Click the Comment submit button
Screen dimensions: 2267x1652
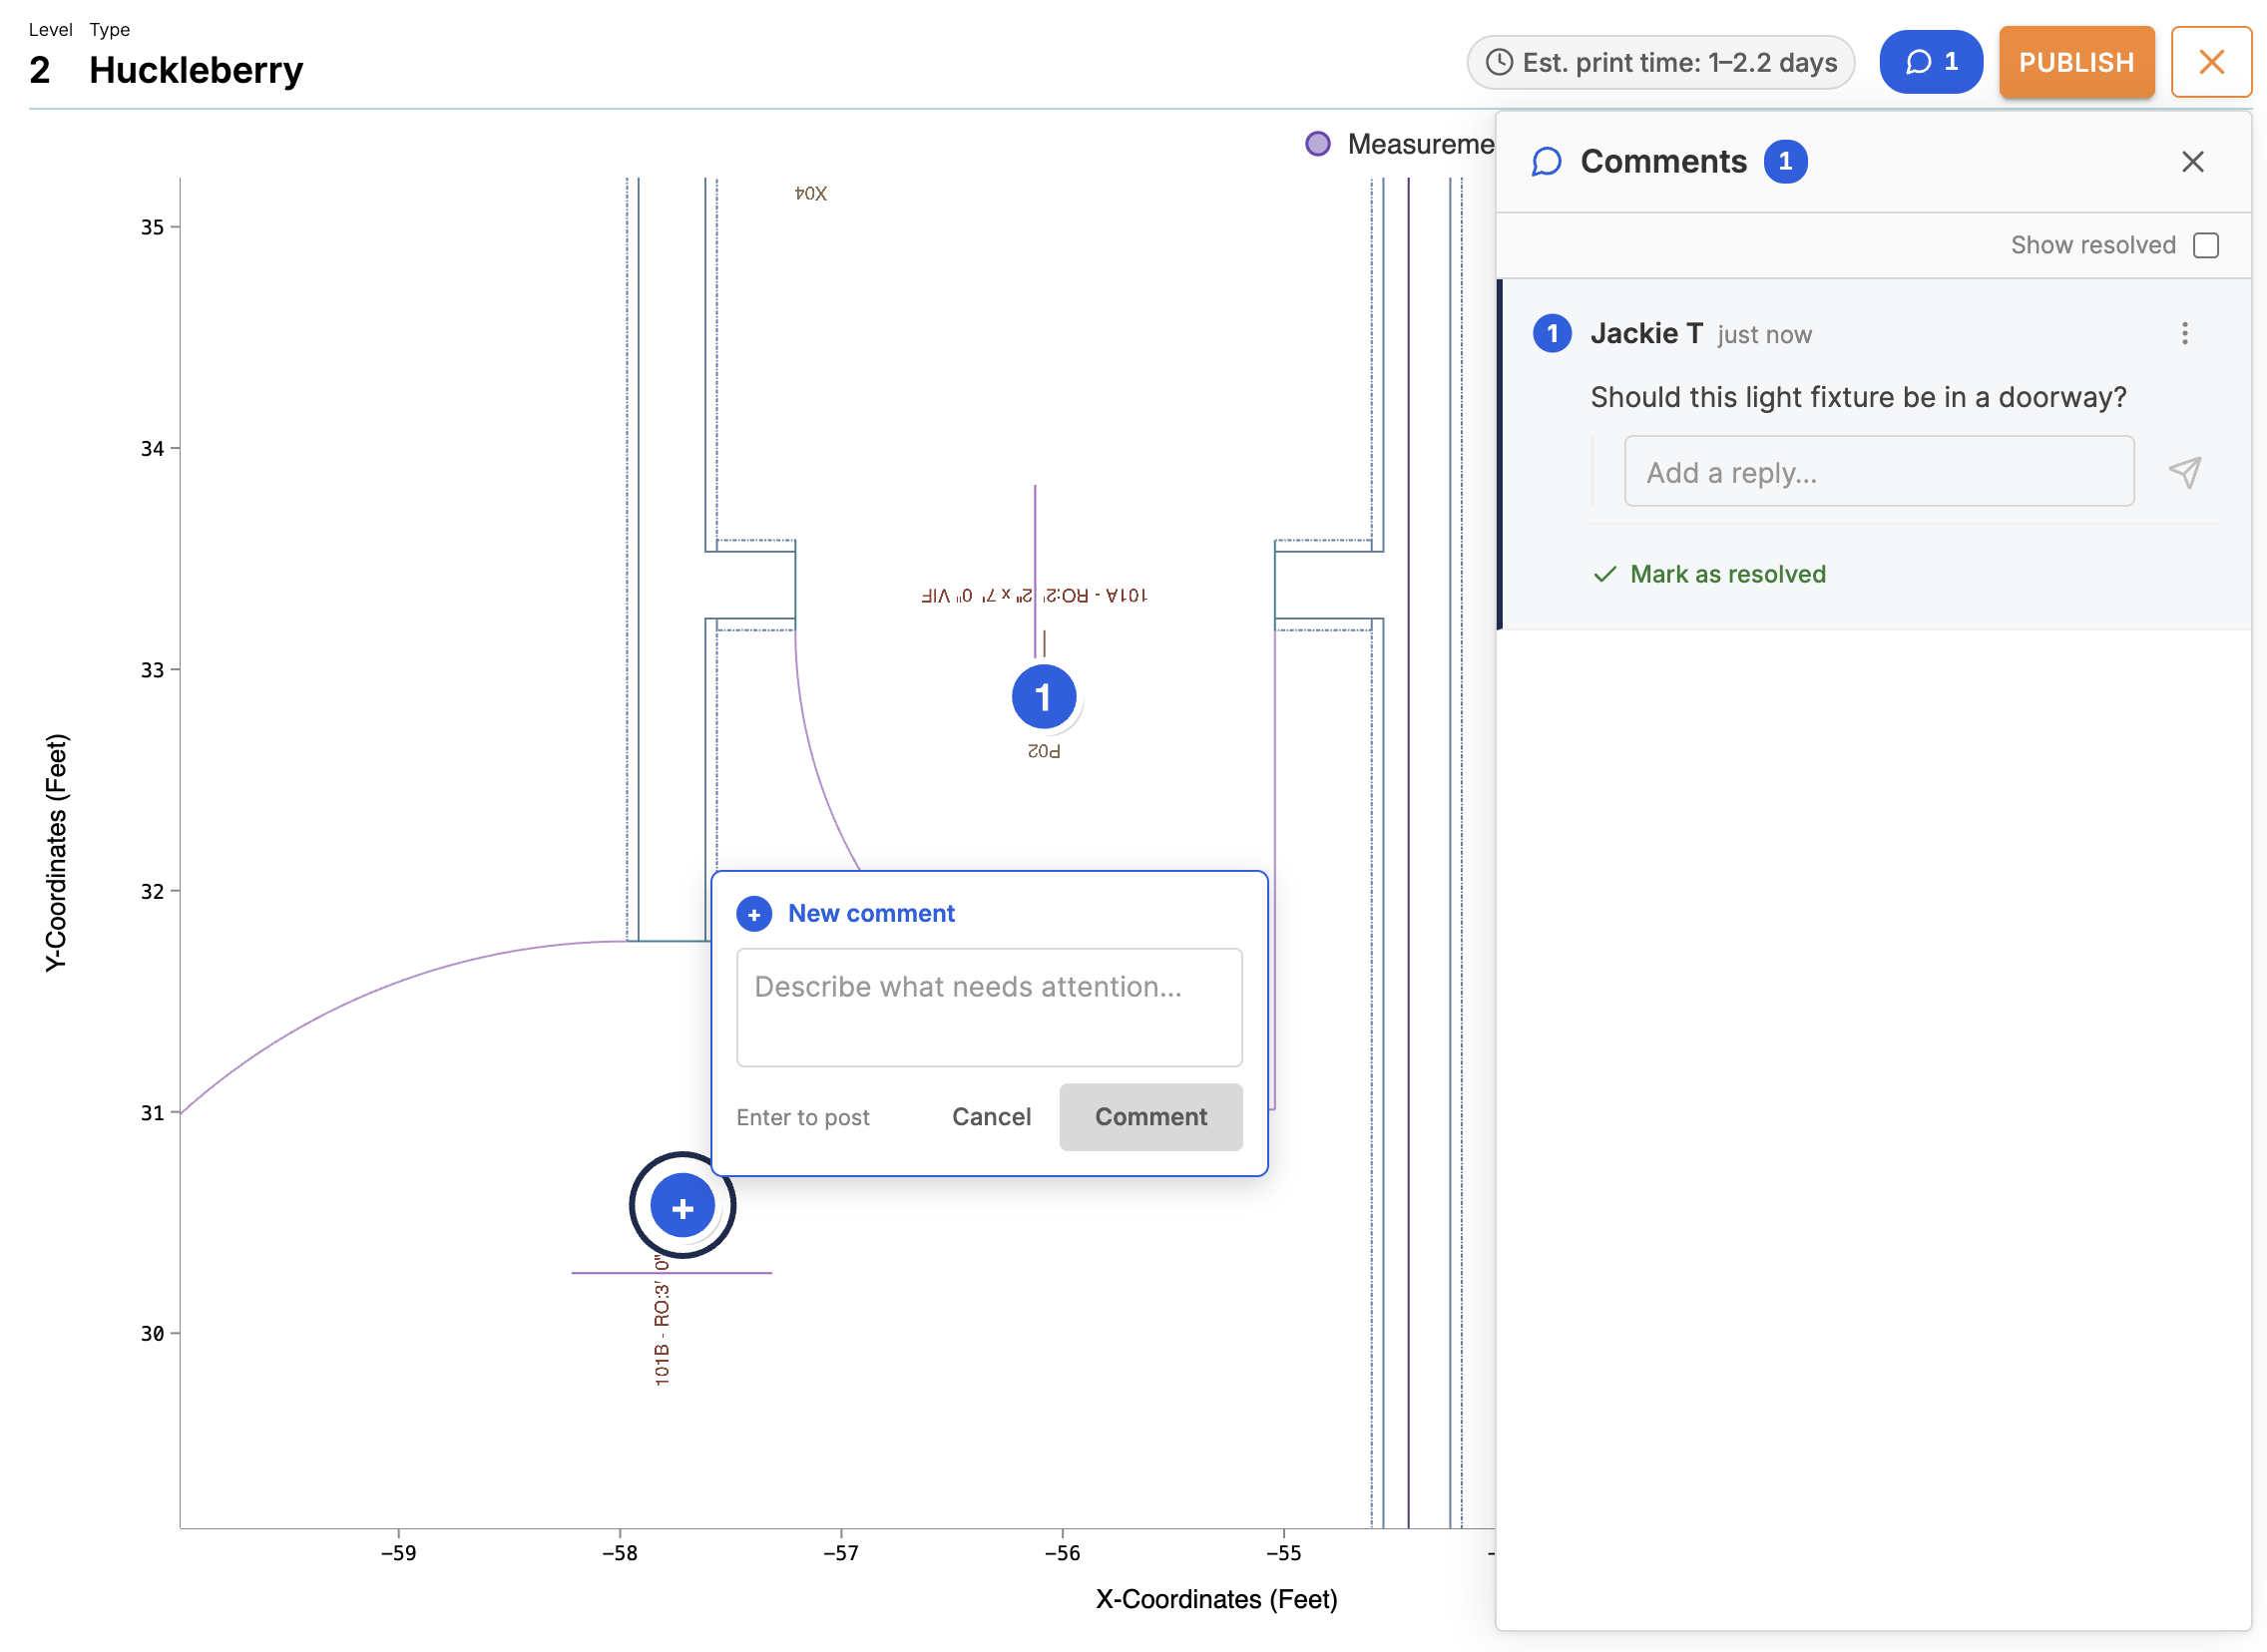1150,1117
